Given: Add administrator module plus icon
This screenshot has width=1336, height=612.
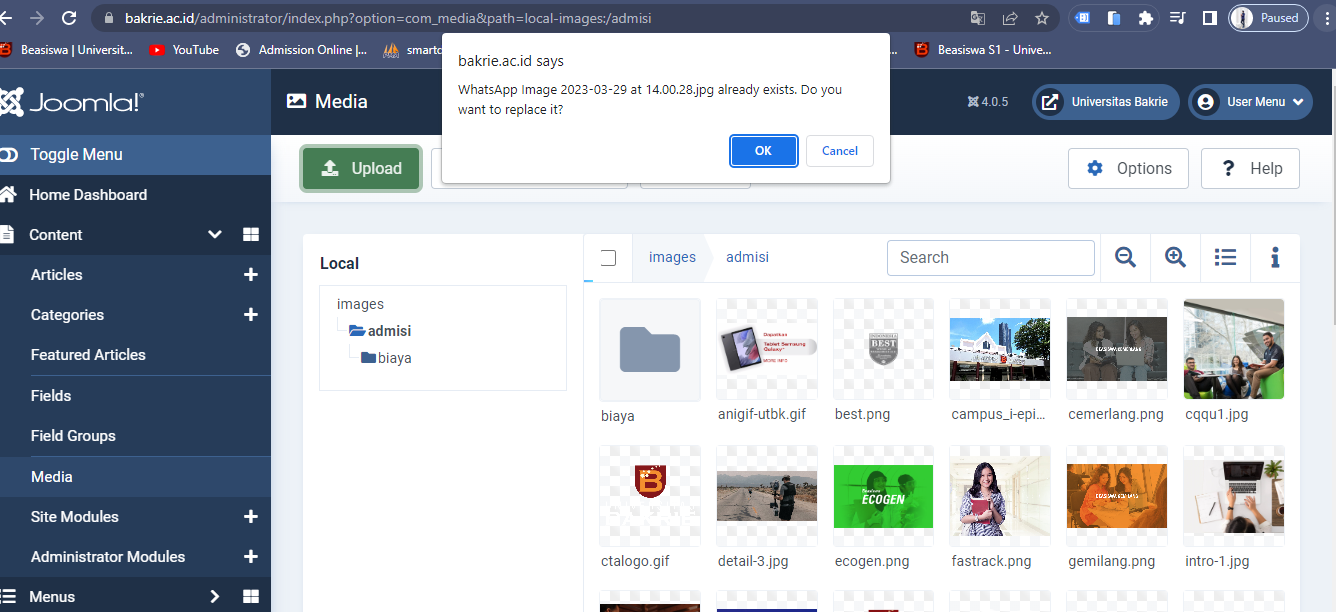Looking at the screenshot, I should point(250,557).
